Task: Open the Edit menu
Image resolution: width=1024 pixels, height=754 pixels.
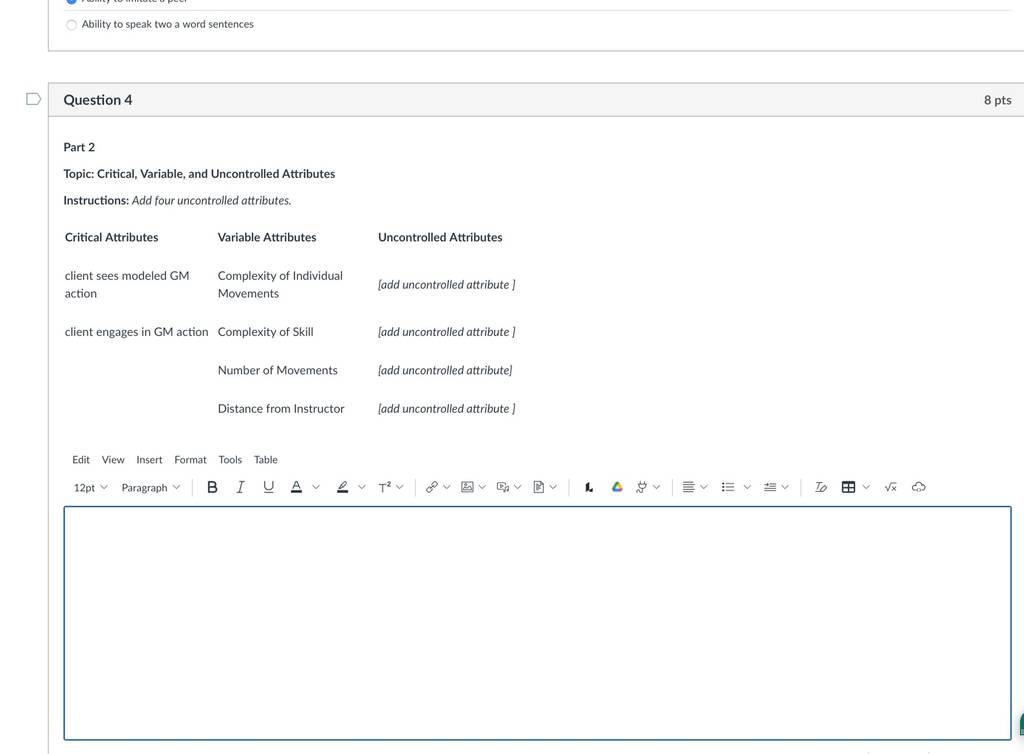Action: pyautogui.click(x=81, y=460)
